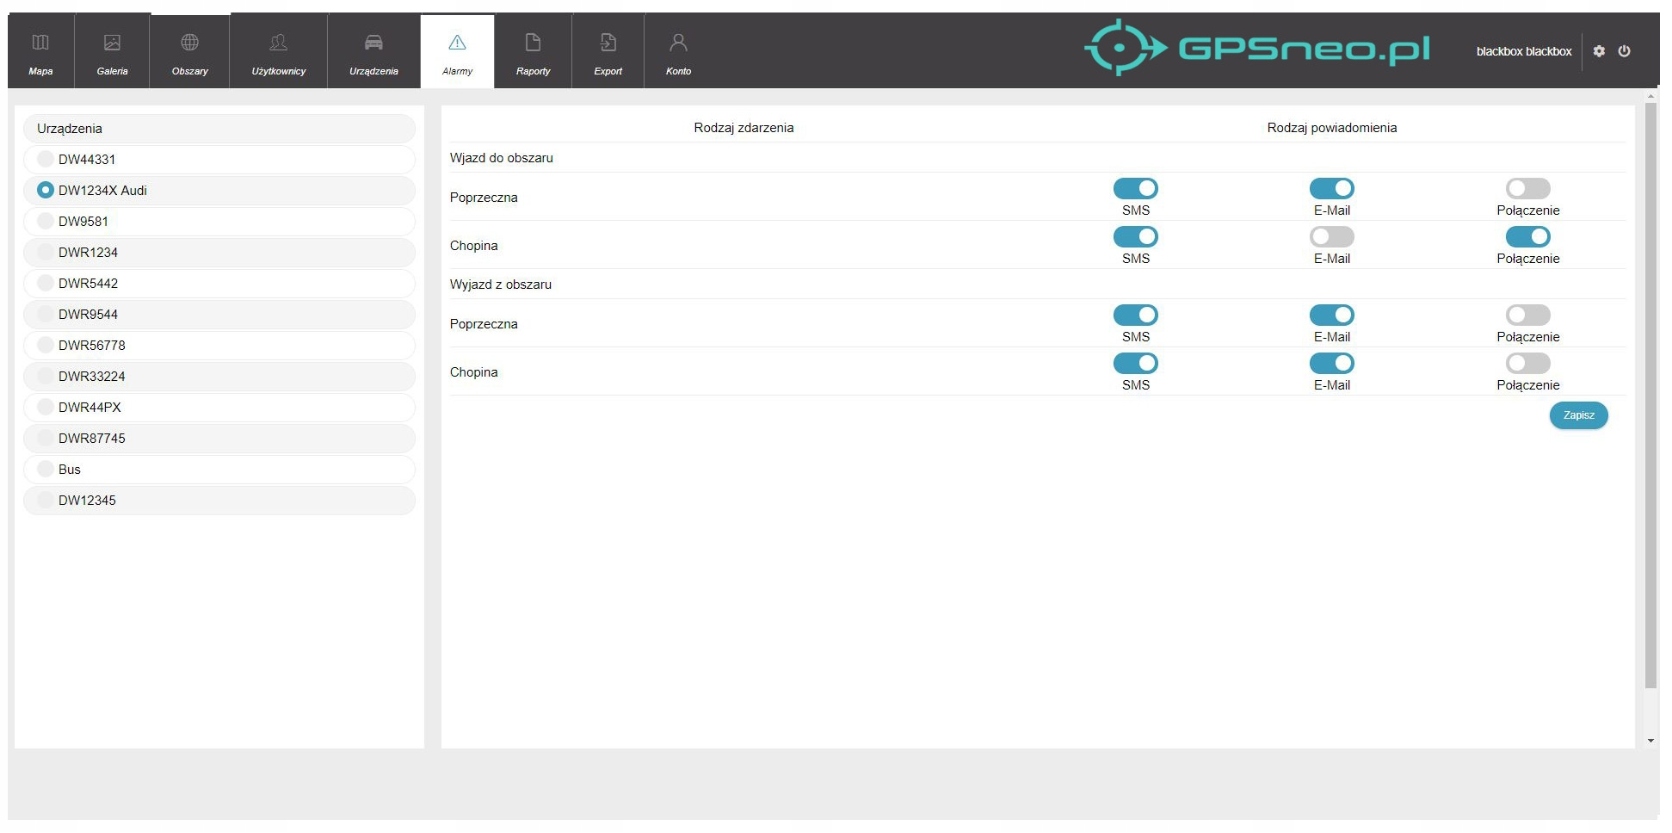Enable Połączenie for Wyjazd Poprzeczna
The width and height of the screenshot is (1672, 833).
click(x=1528, y=315)
